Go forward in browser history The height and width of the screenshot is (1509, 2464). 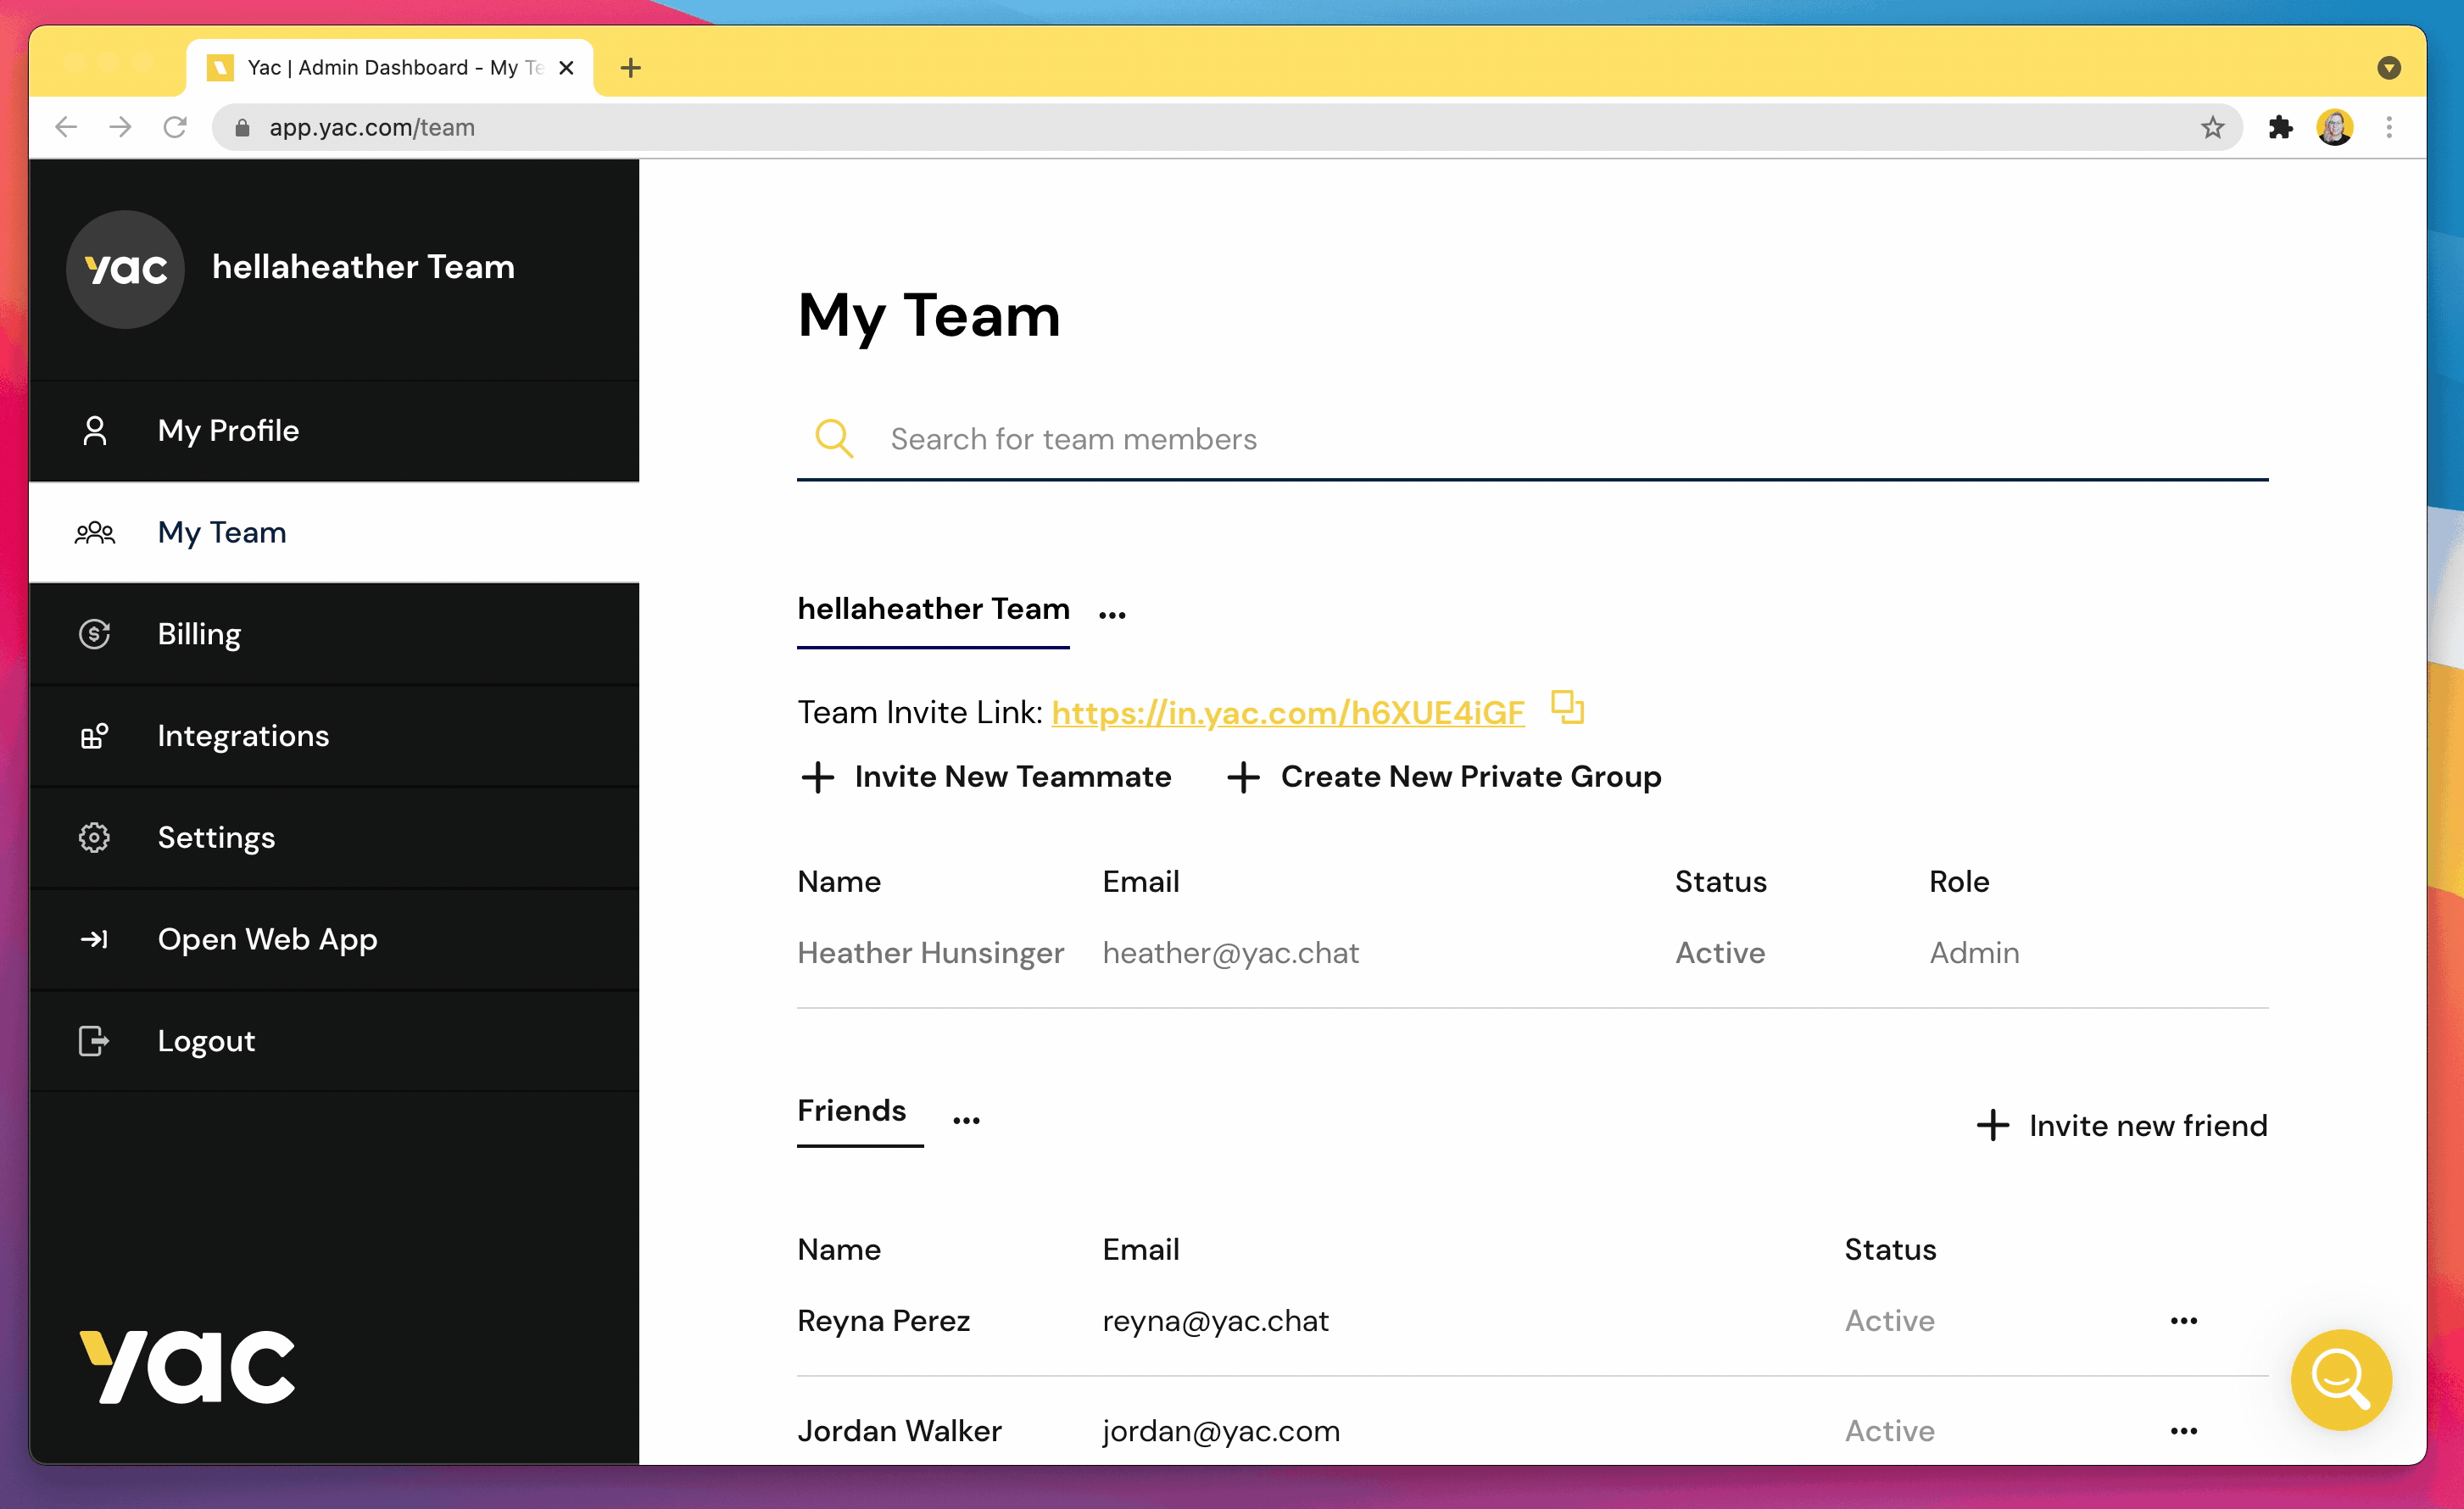tap(120, 127)
